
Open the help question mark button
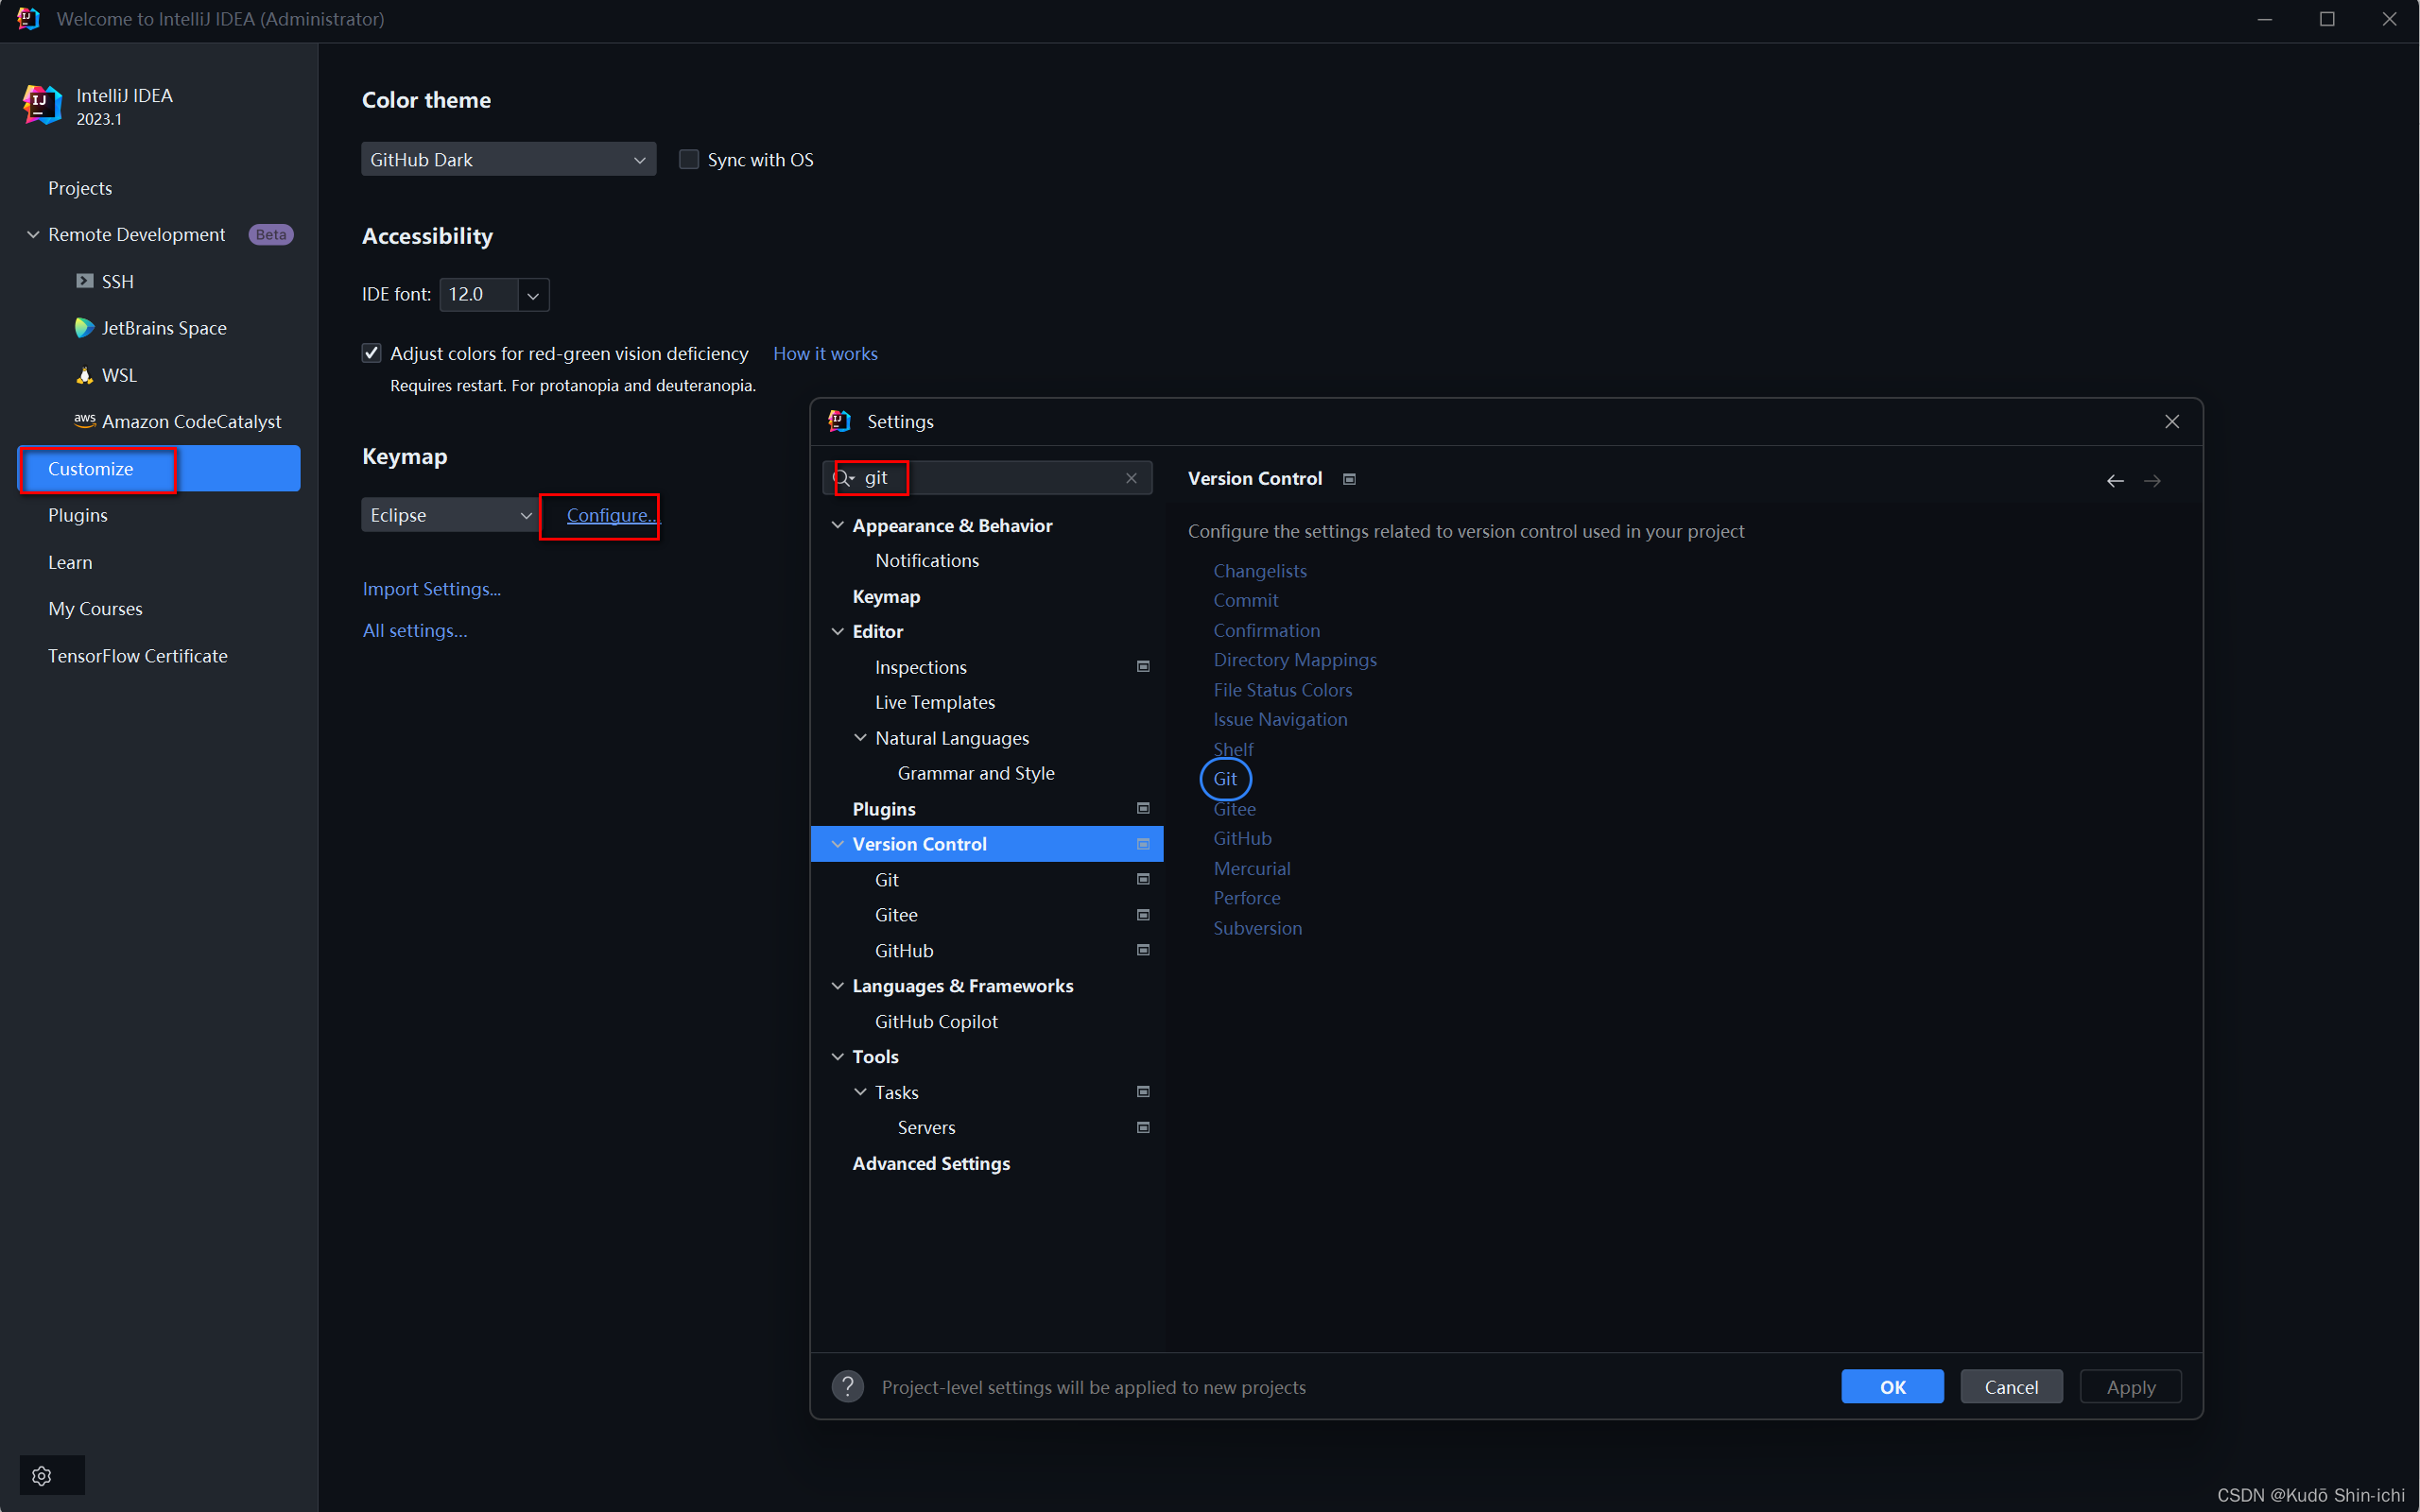(848, 1387)
